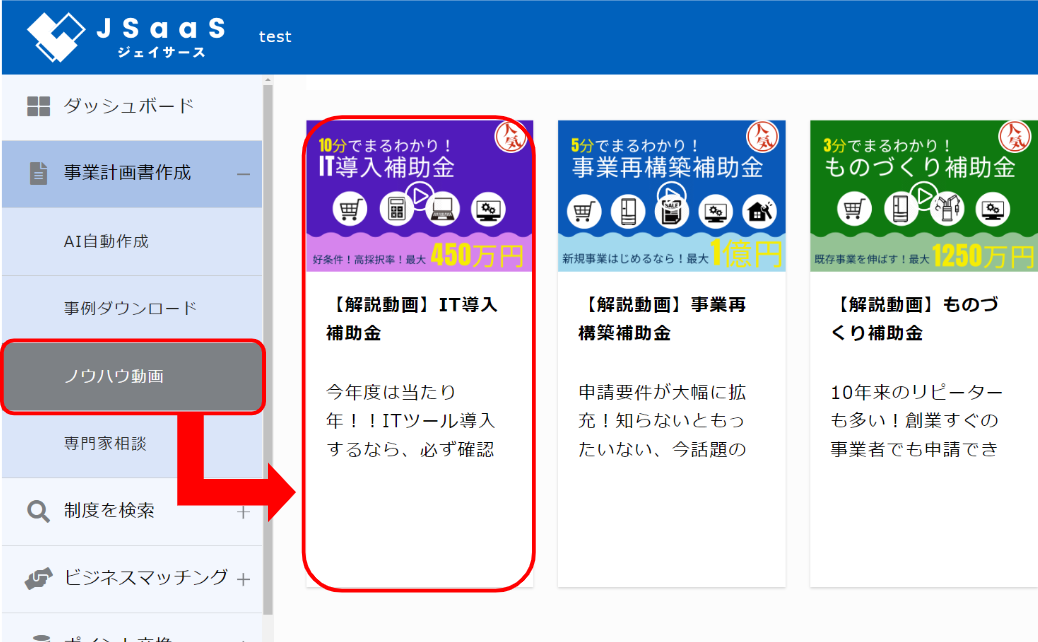
Task: Click the test label in the header
Action: pos(274,37)
